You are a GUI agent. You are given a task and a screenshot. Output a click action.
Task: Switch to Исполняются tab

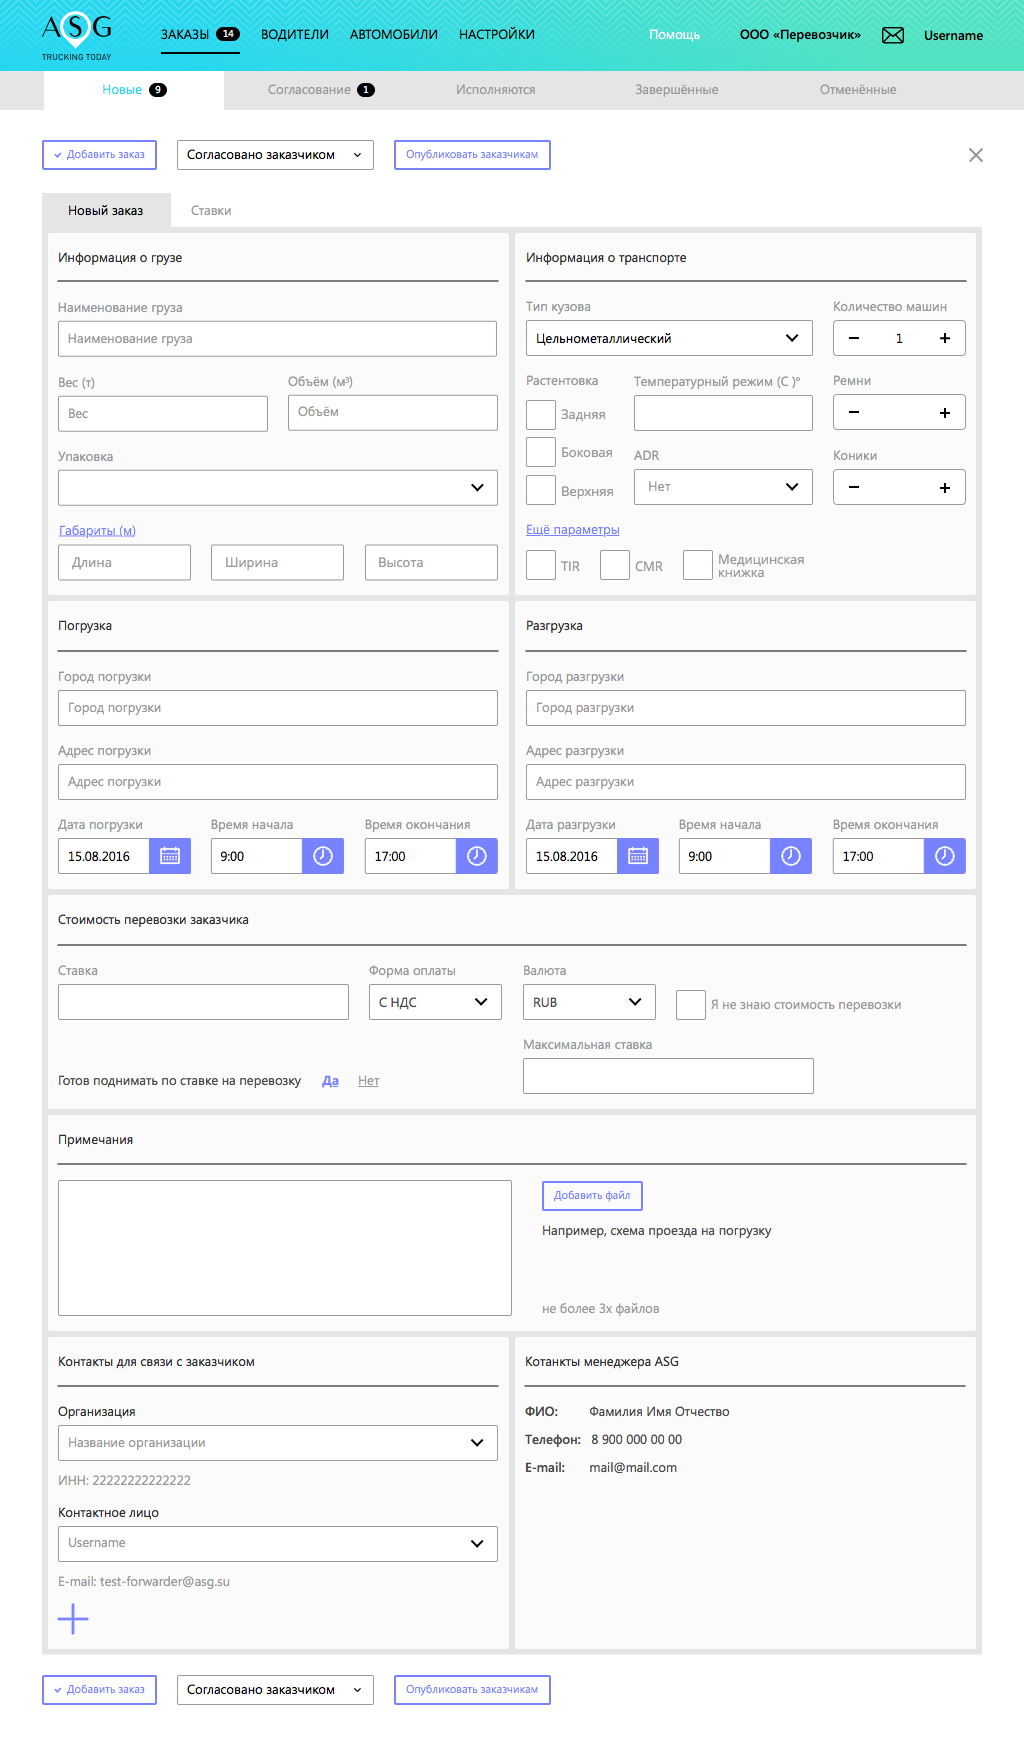496,90
